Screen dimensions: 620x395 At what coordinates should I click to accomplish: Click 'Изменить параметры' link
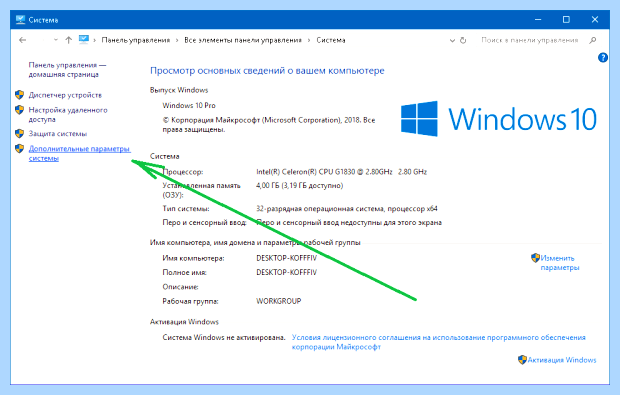pyautogui.click(x=560, y=263)
